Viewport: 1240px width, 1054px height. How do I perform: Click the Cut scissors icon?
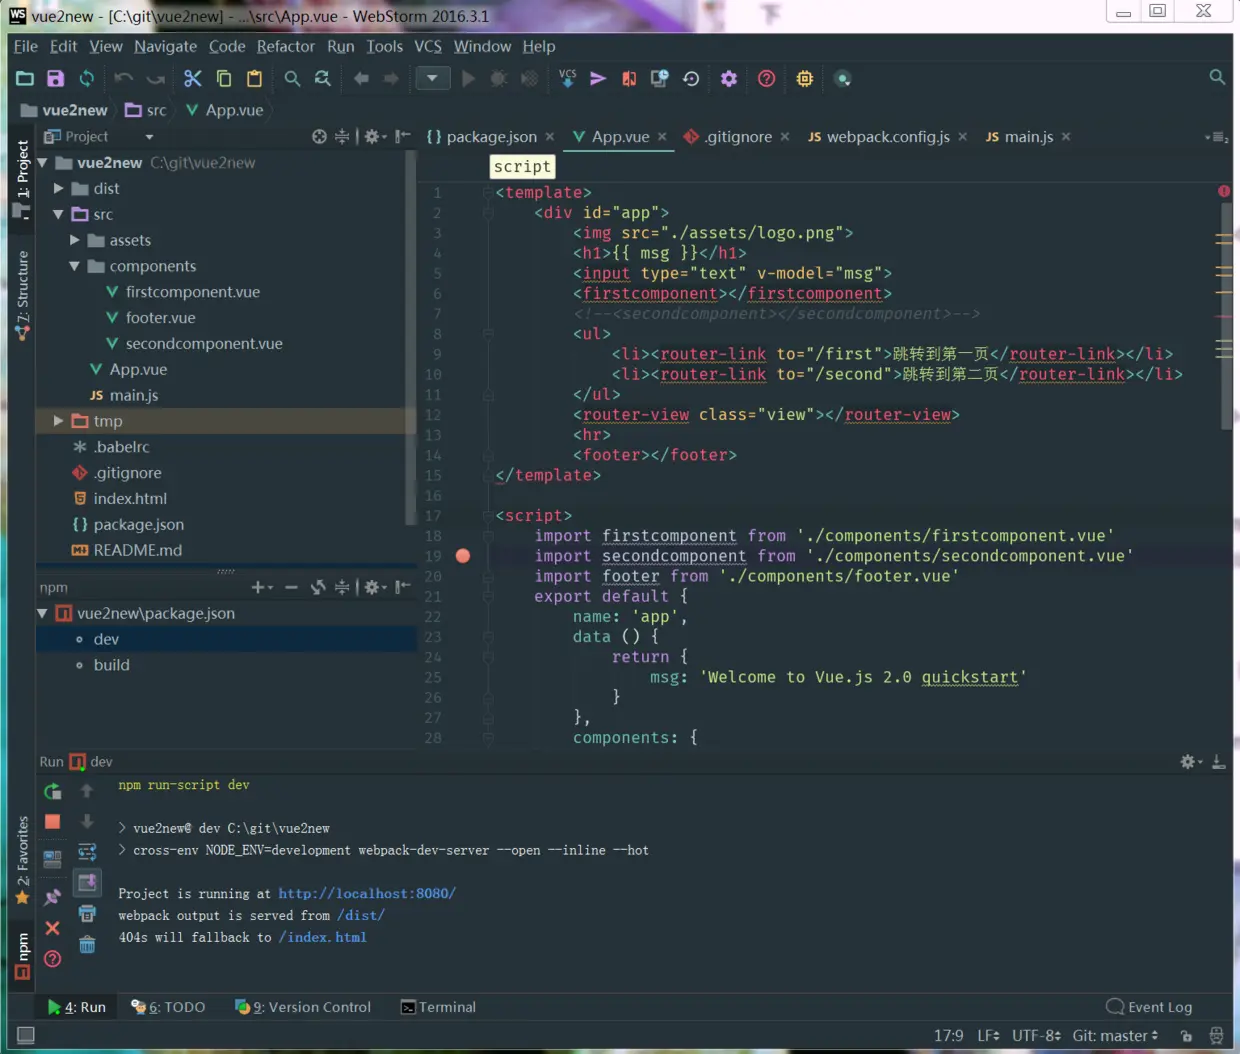[193, 79]
